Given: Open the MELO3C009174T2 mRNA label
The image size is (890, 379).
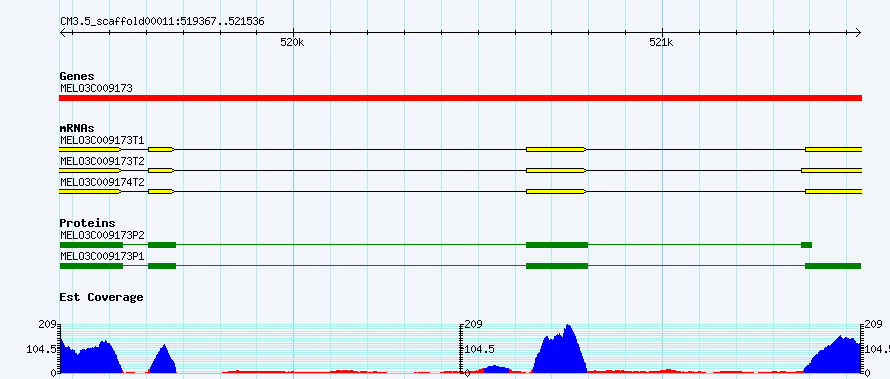Looking at the screenshot, I should click(x=102, y=183).
